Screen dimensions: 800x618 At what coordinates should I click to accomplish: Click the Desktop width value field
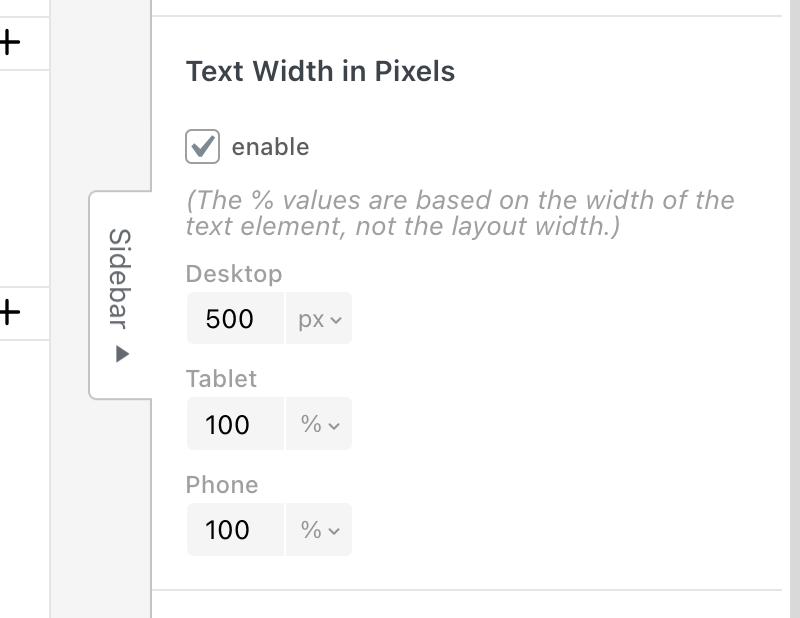235,318
